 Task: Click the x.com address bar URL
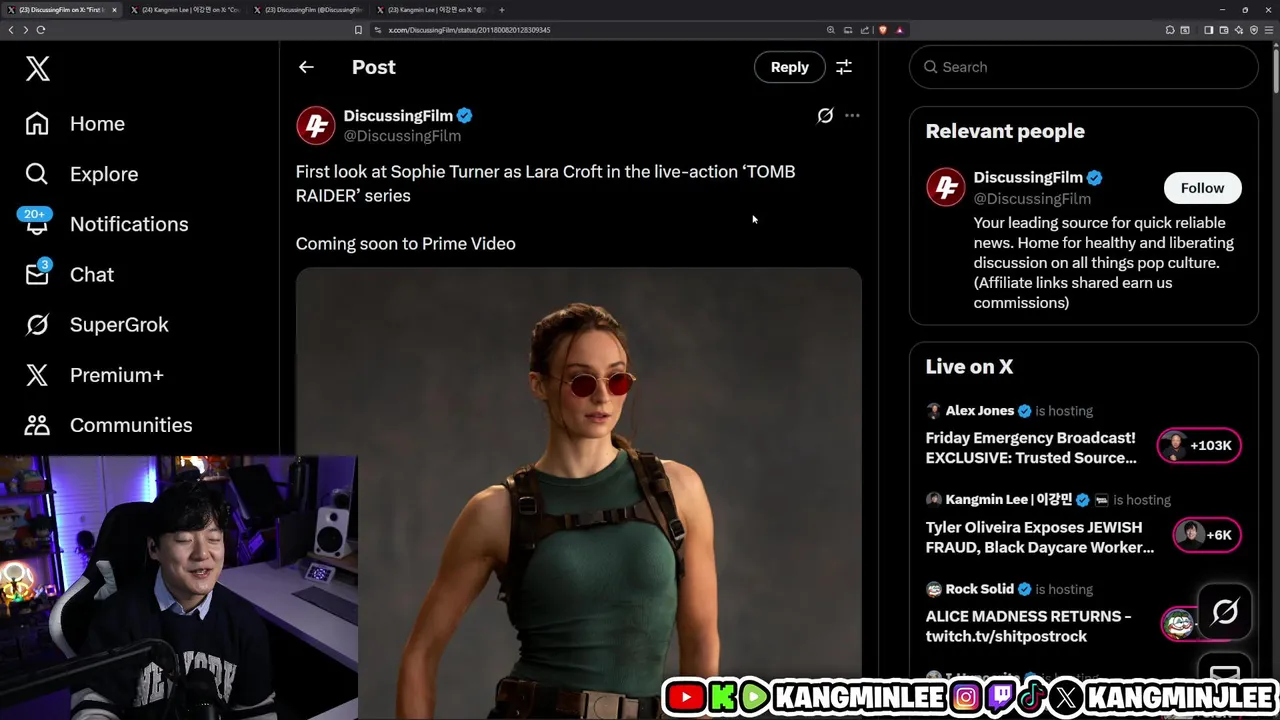469,30
